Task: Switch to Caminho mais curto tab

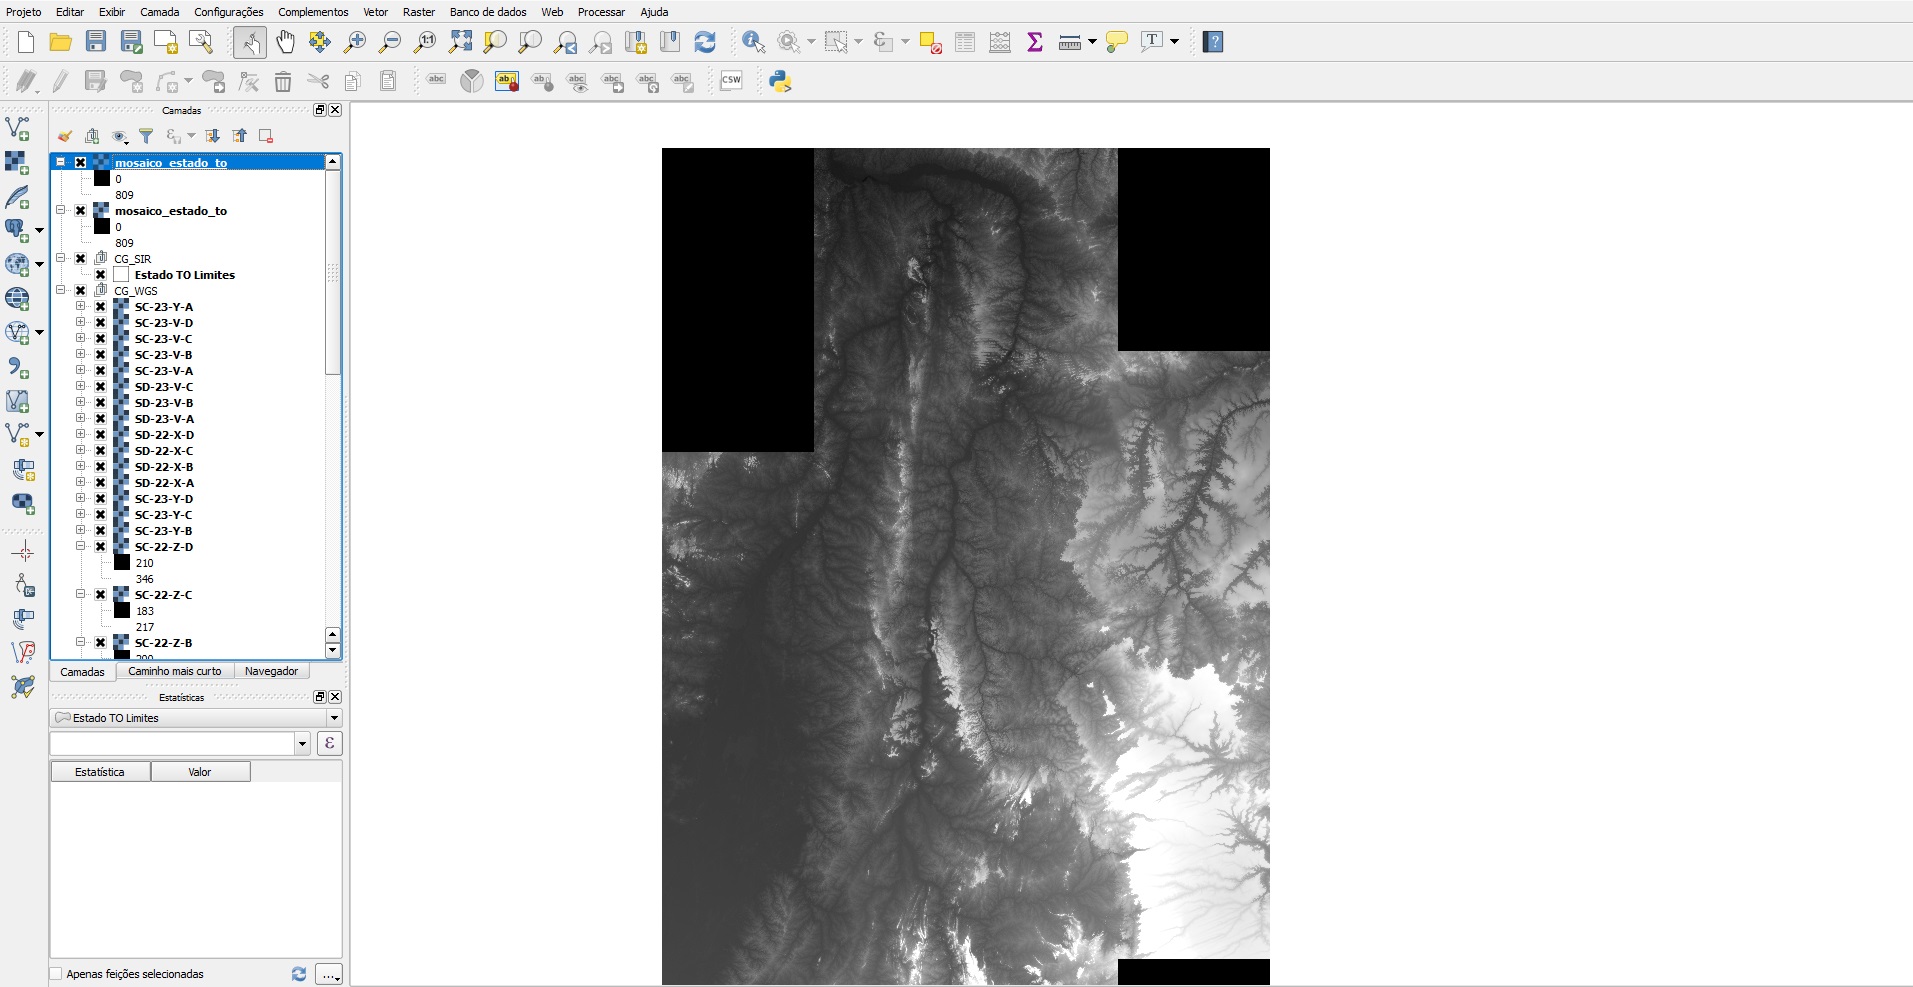Action: tap(175, 671)
